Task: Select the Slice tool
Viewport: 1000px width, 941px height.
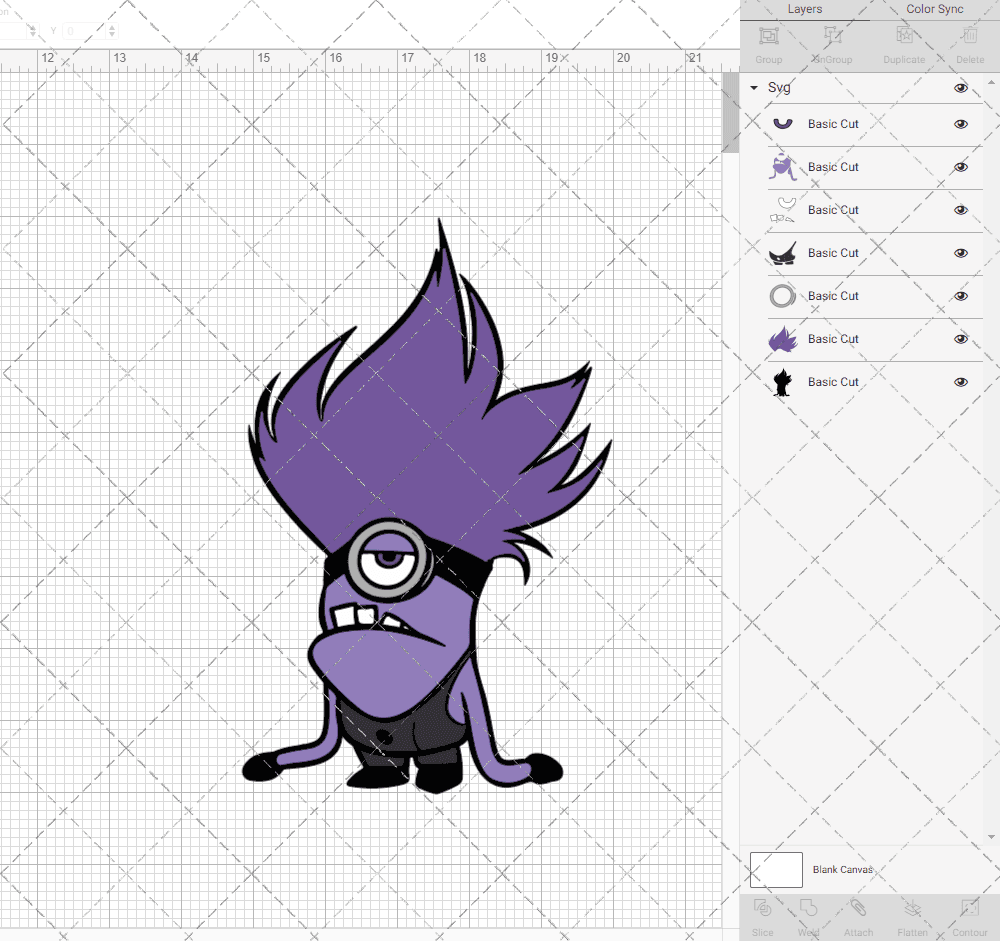Action: [763, 908]
